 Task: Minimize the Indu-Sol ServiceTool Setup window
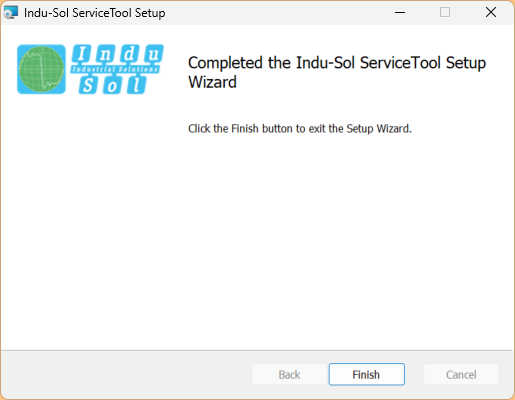(400, 13)
